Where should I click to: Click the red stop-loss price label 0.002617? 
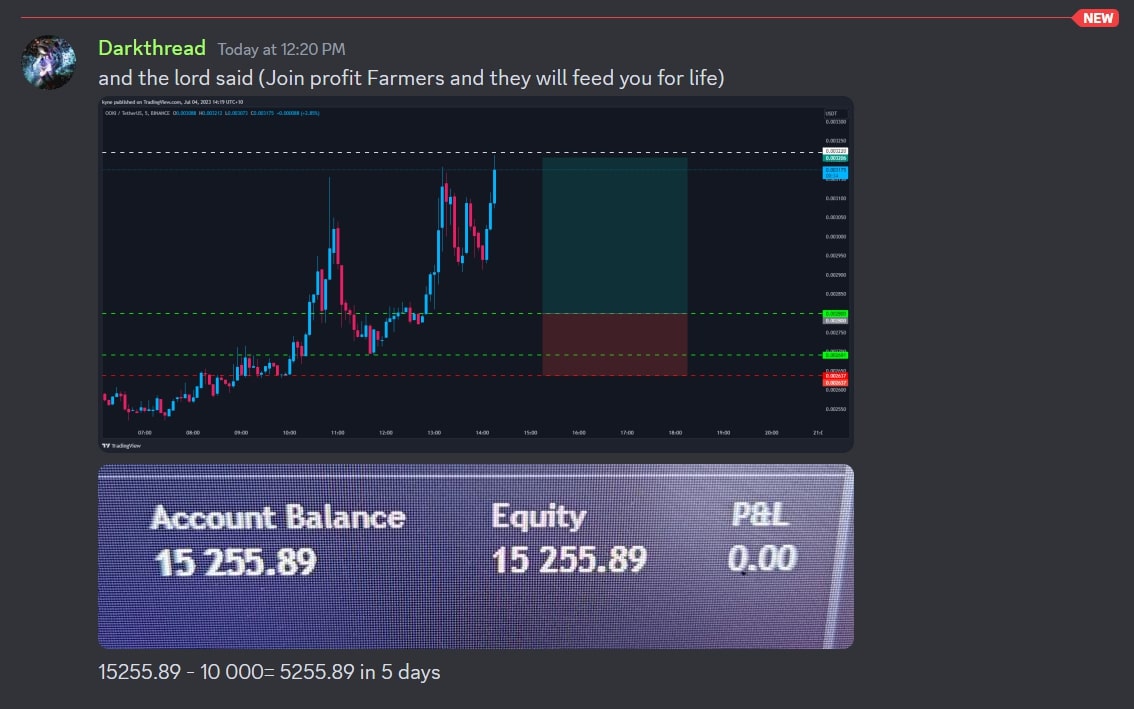click(835, 378)
